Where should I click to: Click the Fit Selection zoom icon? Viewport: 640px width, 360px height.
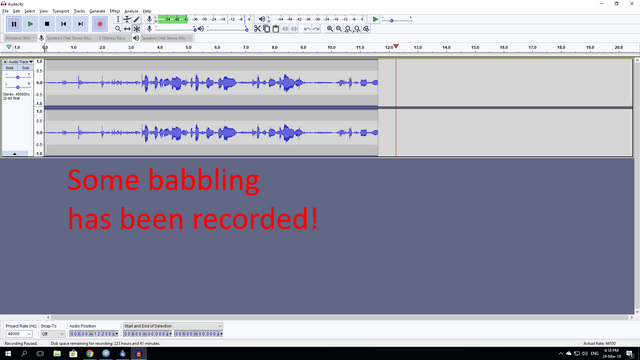[x=348, y=29]
